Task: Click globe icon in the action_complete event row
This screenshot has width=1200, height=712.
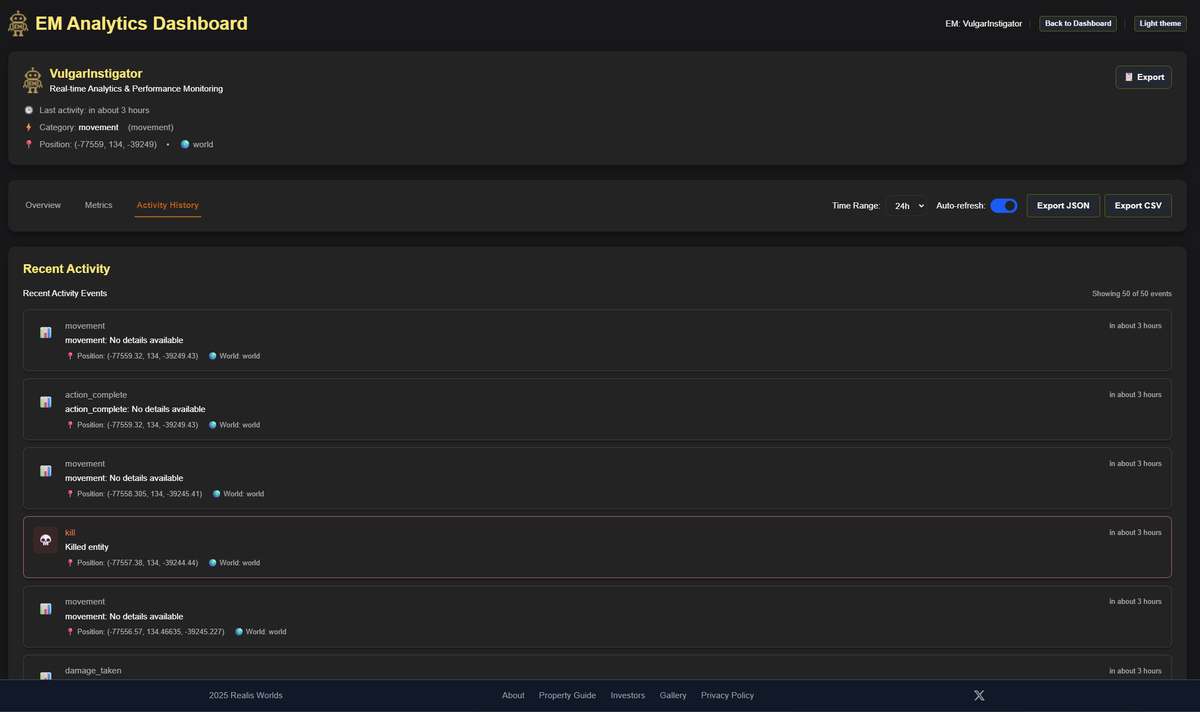Action: coord(213,425)
